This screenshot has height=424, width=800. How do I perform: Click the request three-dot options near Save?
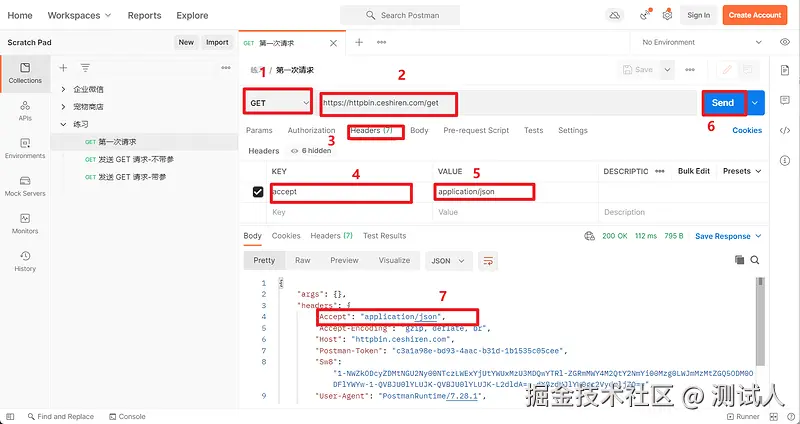coord(690,70)
